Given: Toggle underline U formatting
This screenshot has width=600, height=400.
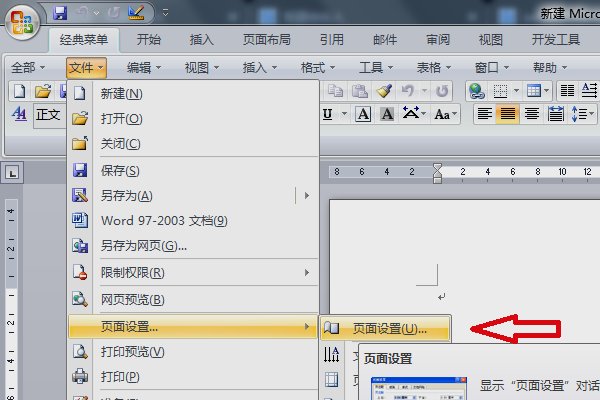Looking at the screenshot, I should point(328,114).
